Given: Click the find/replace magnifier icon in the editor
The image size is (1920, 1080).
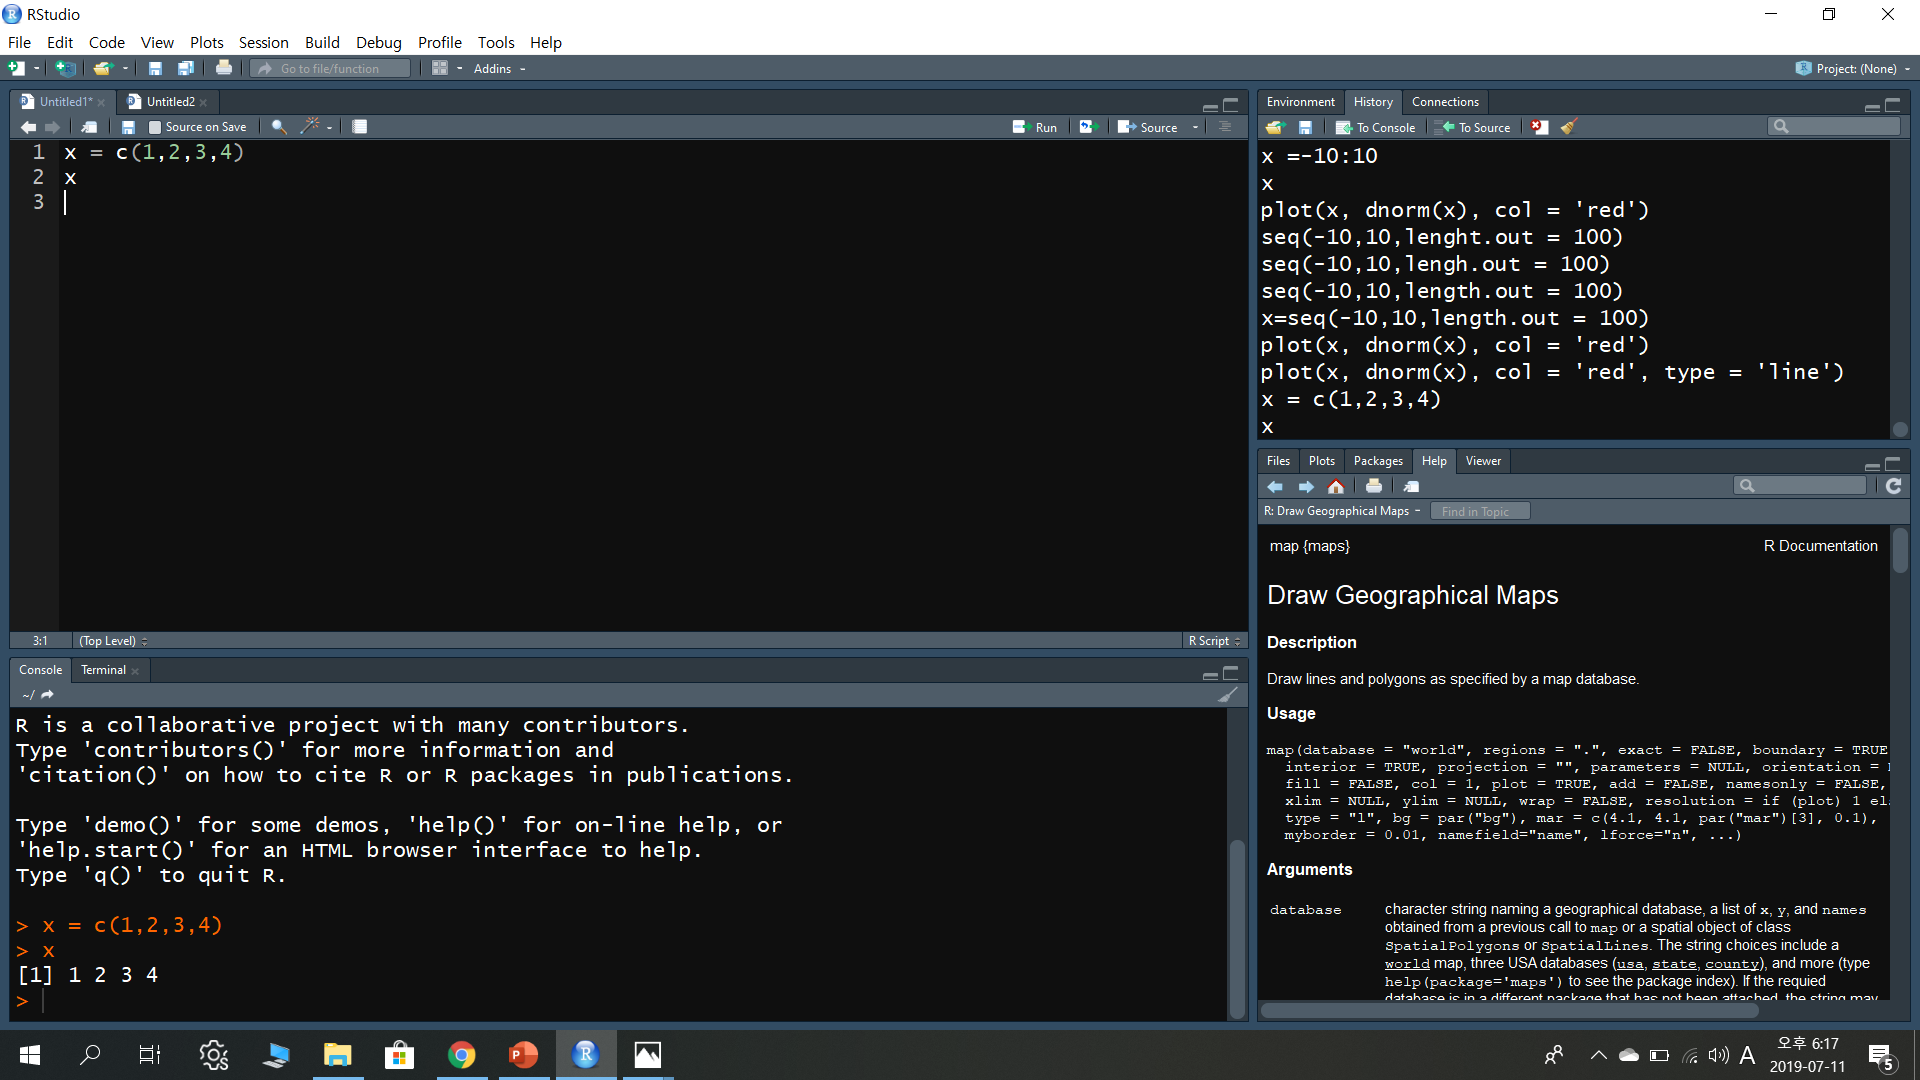Looking at the screenshot, I should tap(279, 127).
